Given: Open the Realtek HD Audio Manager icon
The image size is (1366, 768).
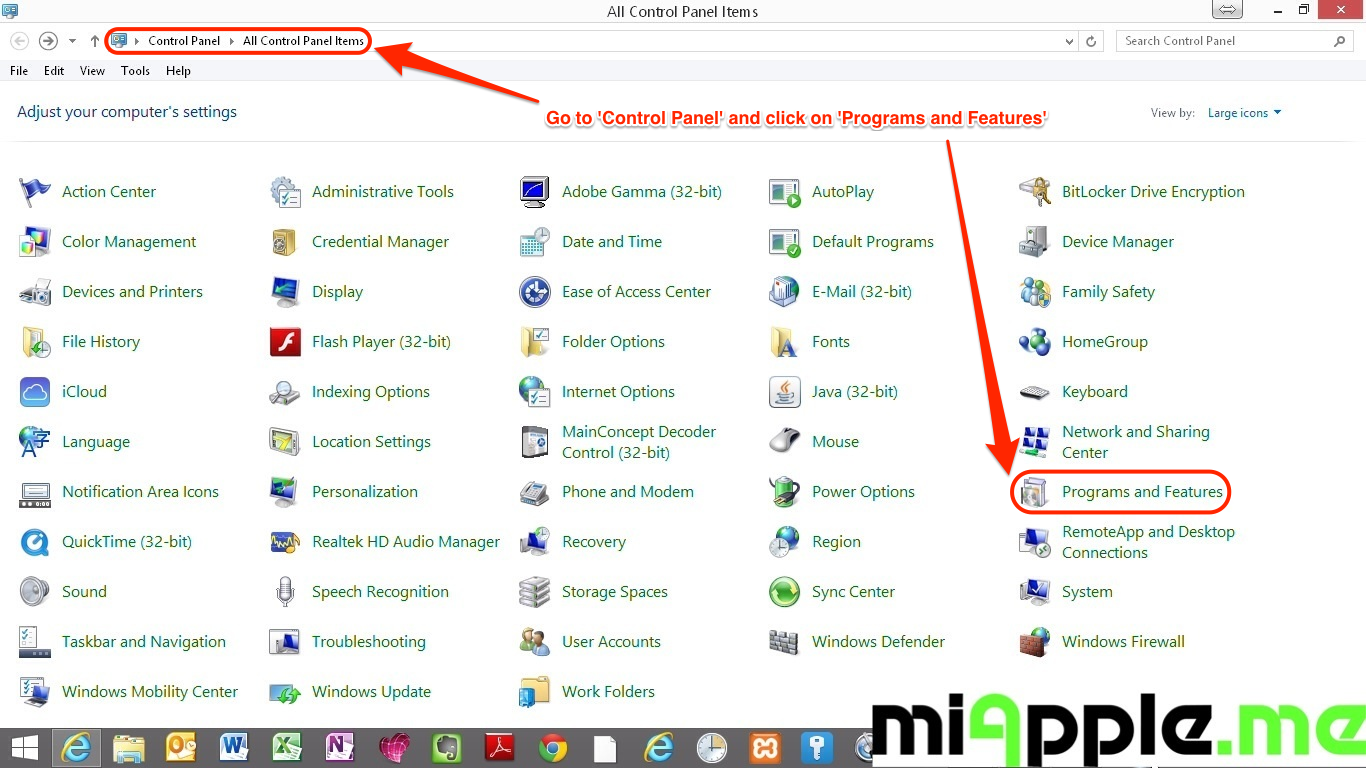Looking at the screenshot, I should click(285, 542).
